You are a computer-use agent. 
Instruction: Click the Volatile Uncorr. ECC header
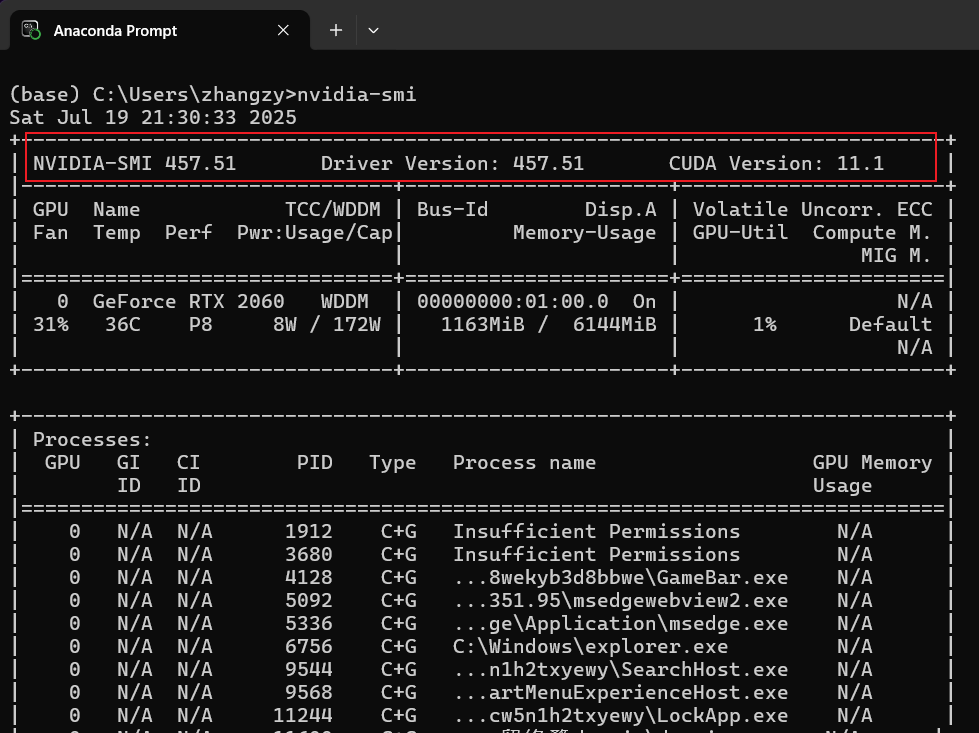point(812,210)
